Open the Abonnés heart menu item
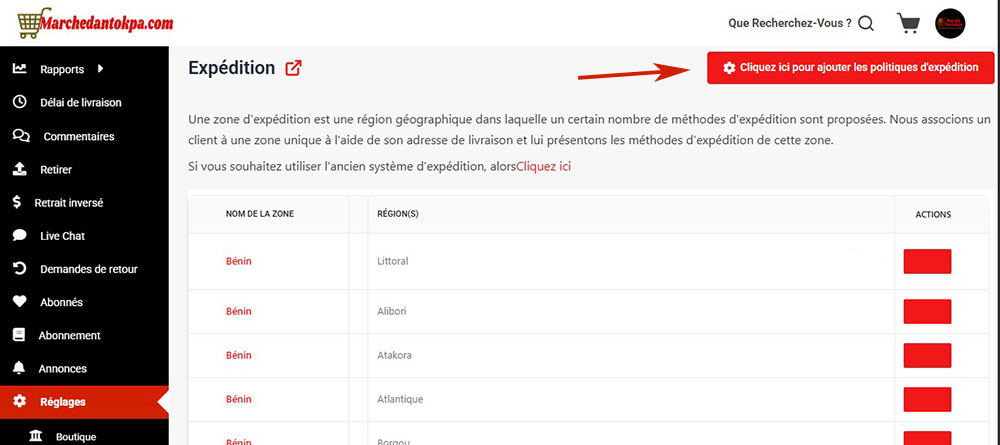This screenshot has width=1000, height=445. click(x=61, y=302)
